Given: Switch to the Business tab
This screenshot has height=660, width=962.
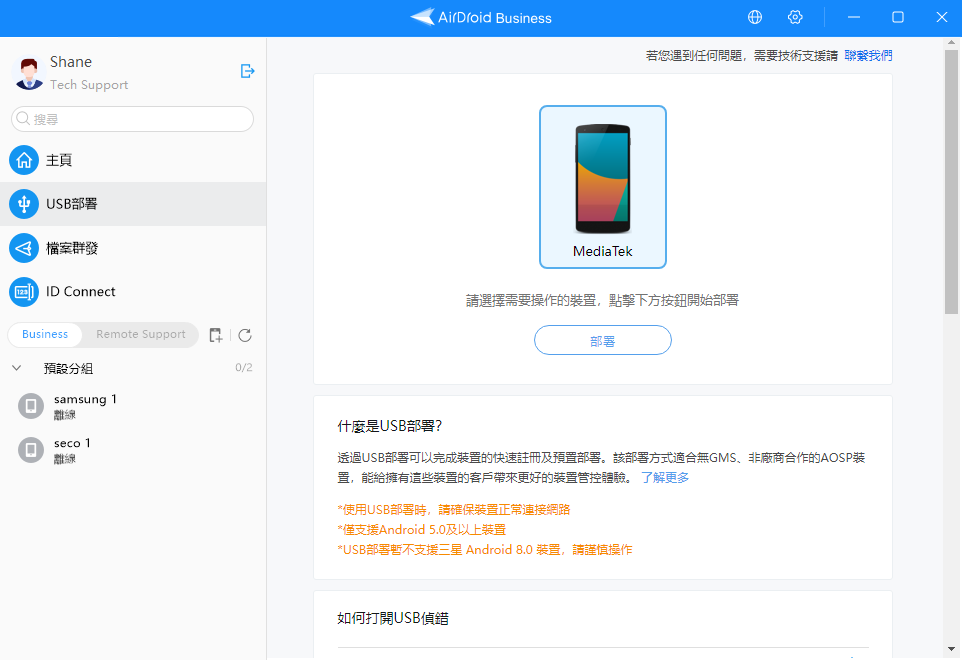Looking at the screenshot, I should click(45, 334).
